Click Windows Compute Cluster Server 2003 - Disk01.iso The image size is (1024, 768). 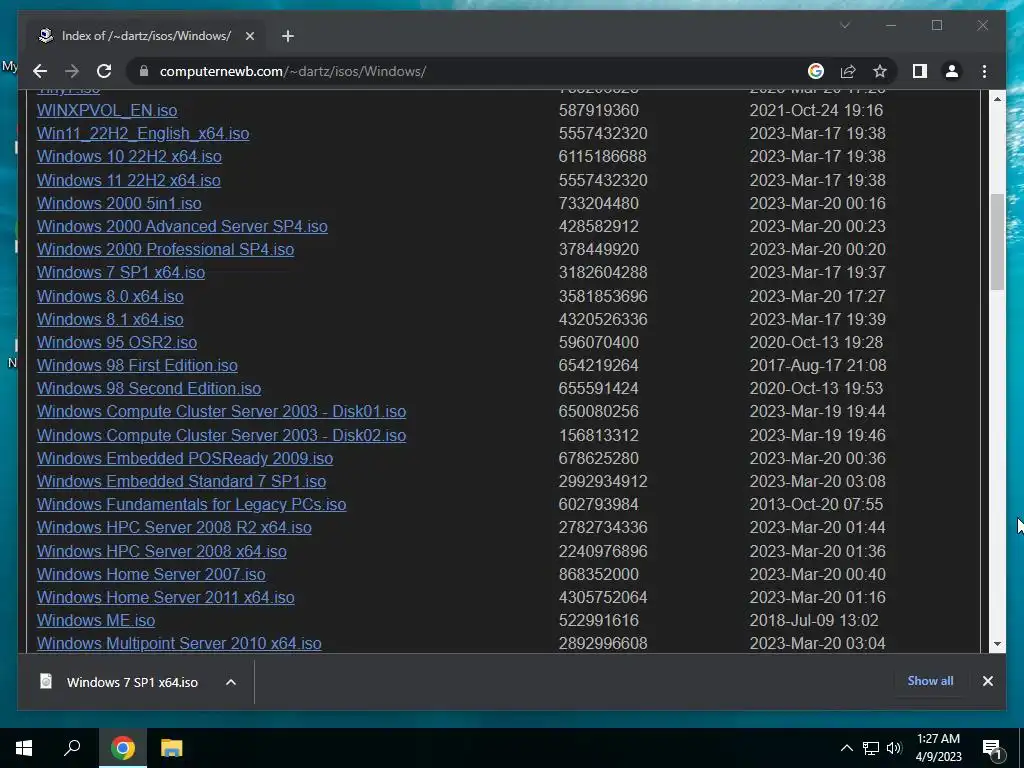click(221, 411)
